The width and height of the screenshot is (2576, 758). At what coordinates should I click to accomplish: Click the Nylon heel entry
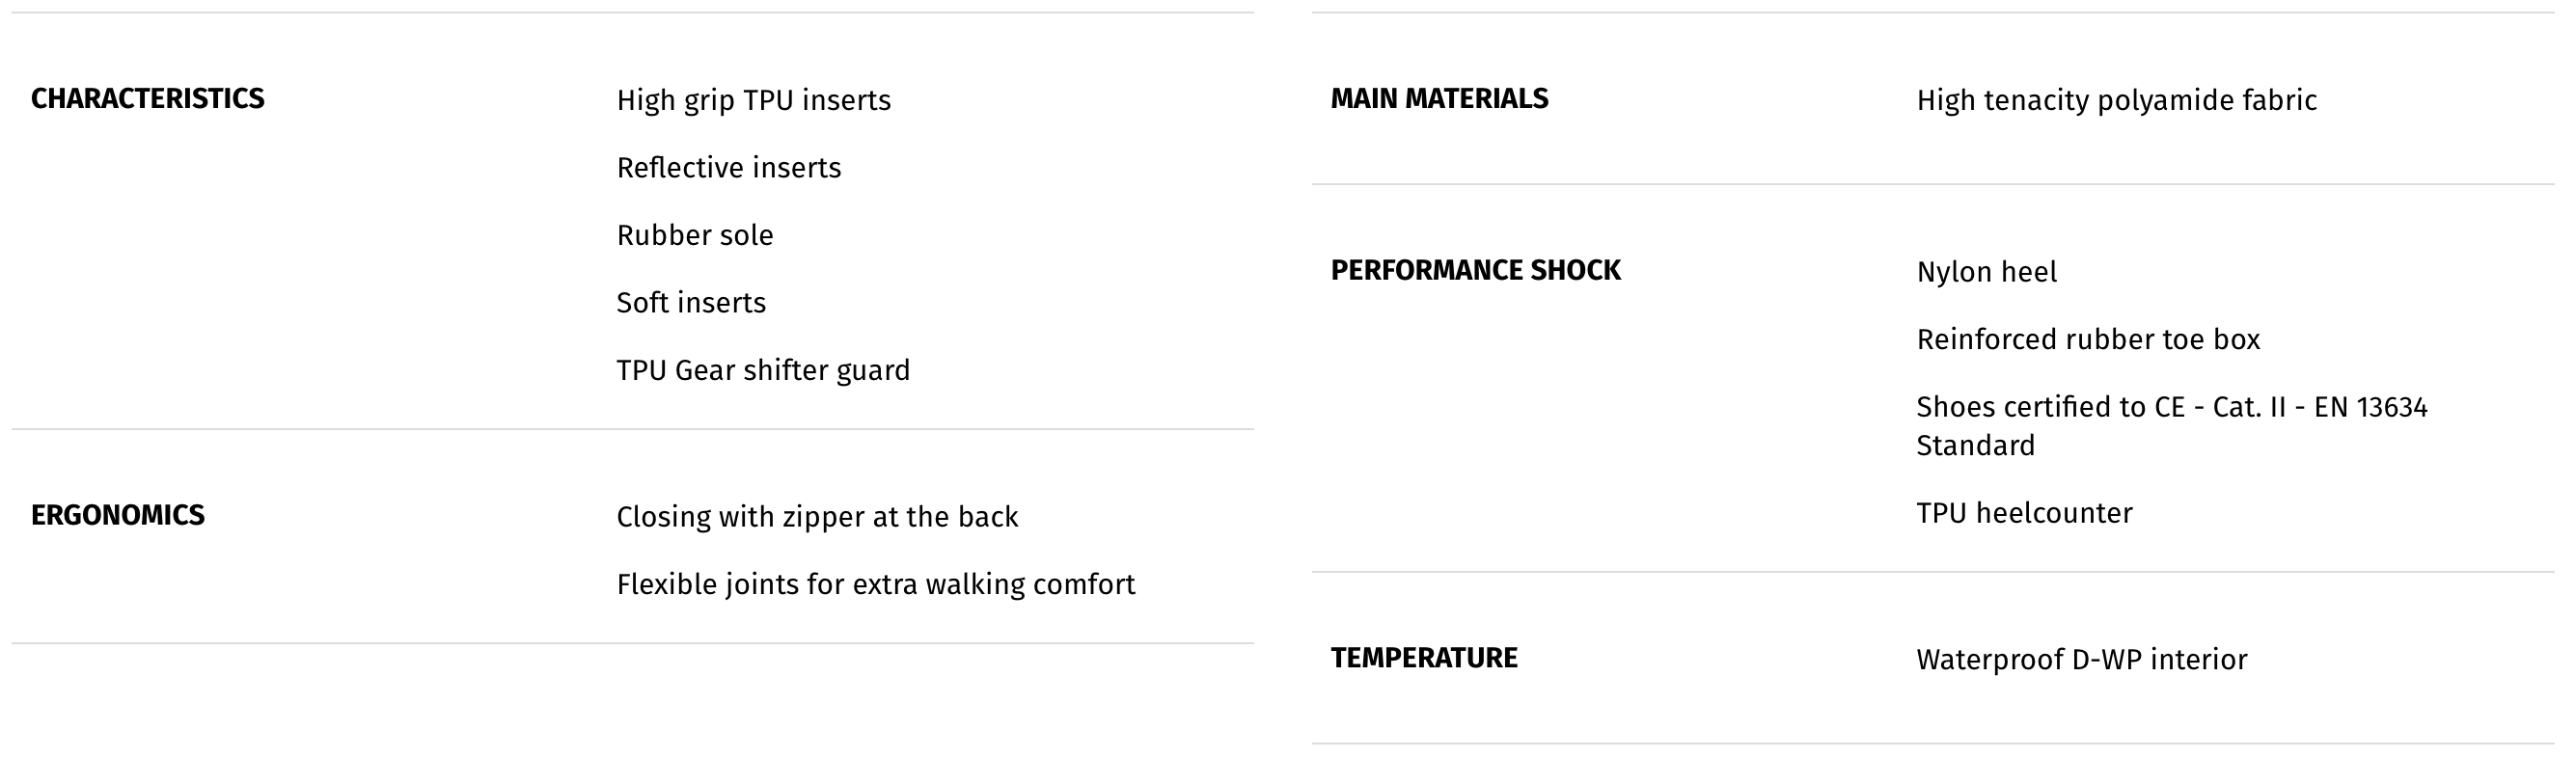coord(1986,272)
